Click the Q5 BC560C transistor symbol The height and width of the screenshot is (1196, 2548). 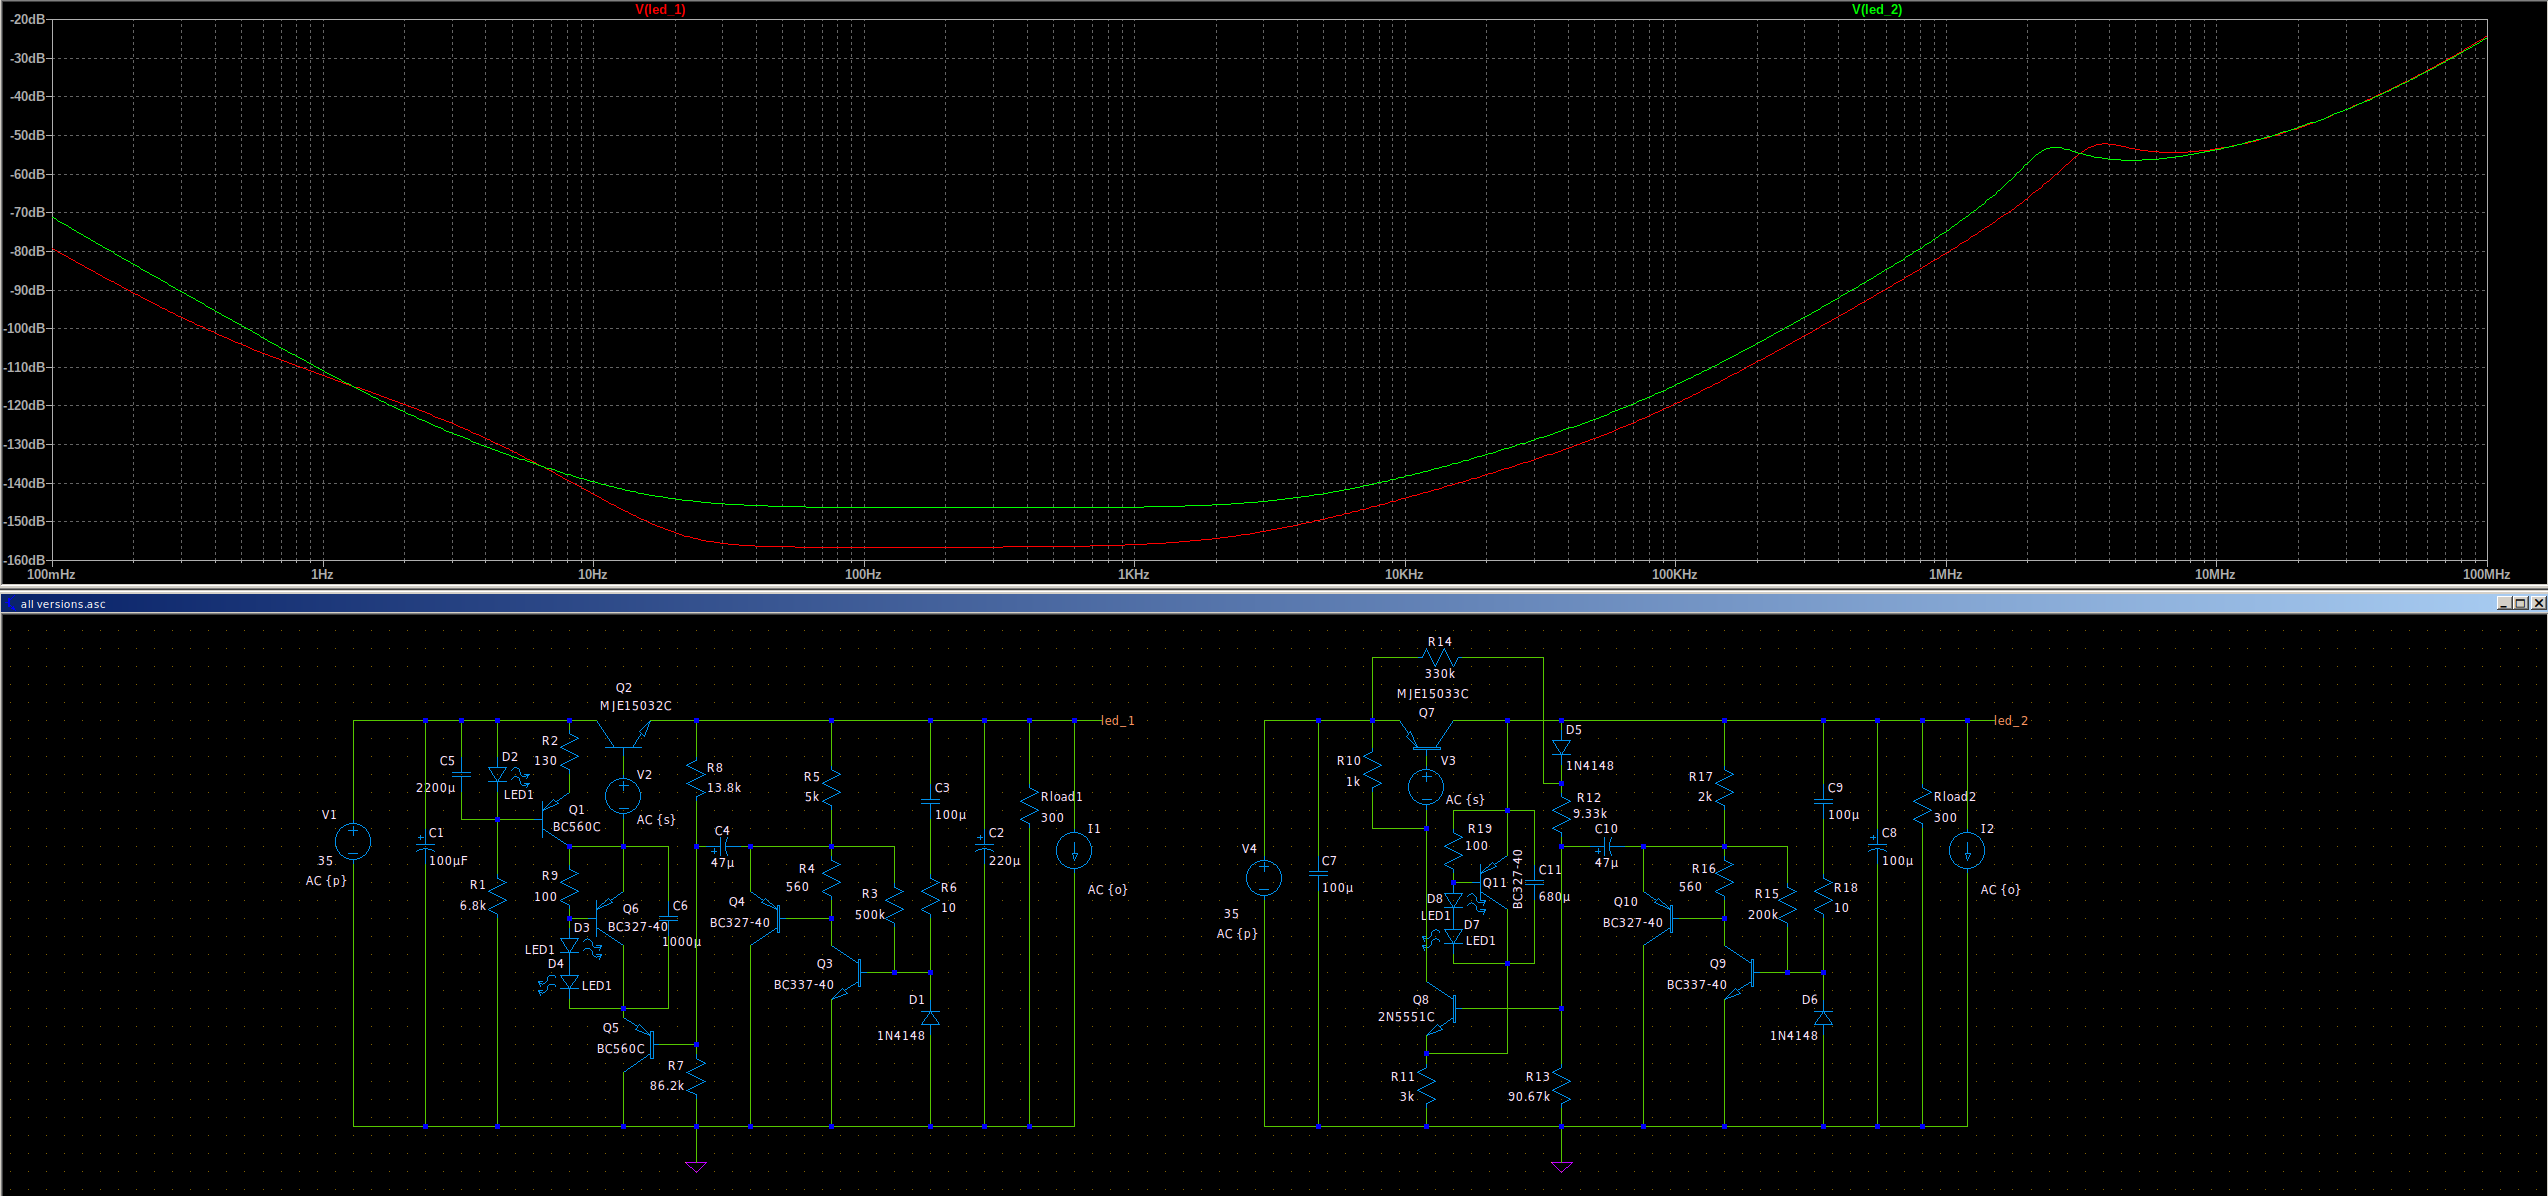pos(638,1045)
